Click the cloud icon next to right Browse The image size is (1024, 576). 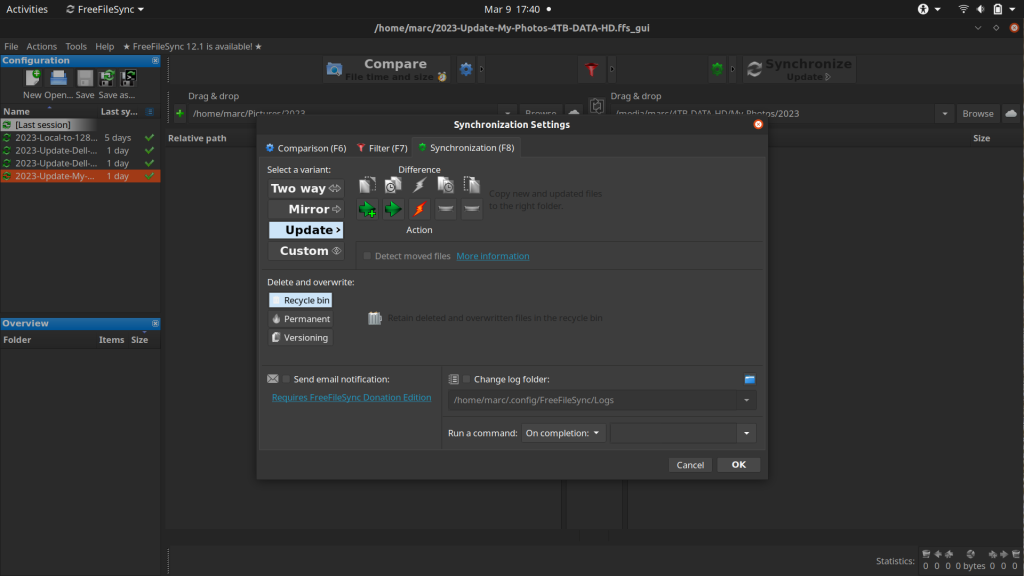point(1011,114)
